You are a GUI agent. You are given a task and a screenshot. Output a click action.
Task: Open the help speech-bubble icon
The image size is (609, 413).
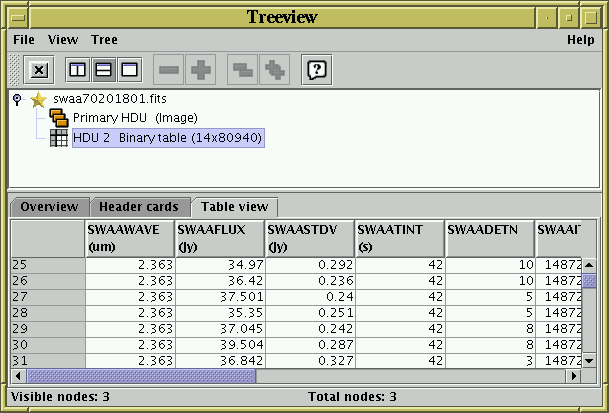click(x=316, y=70)
